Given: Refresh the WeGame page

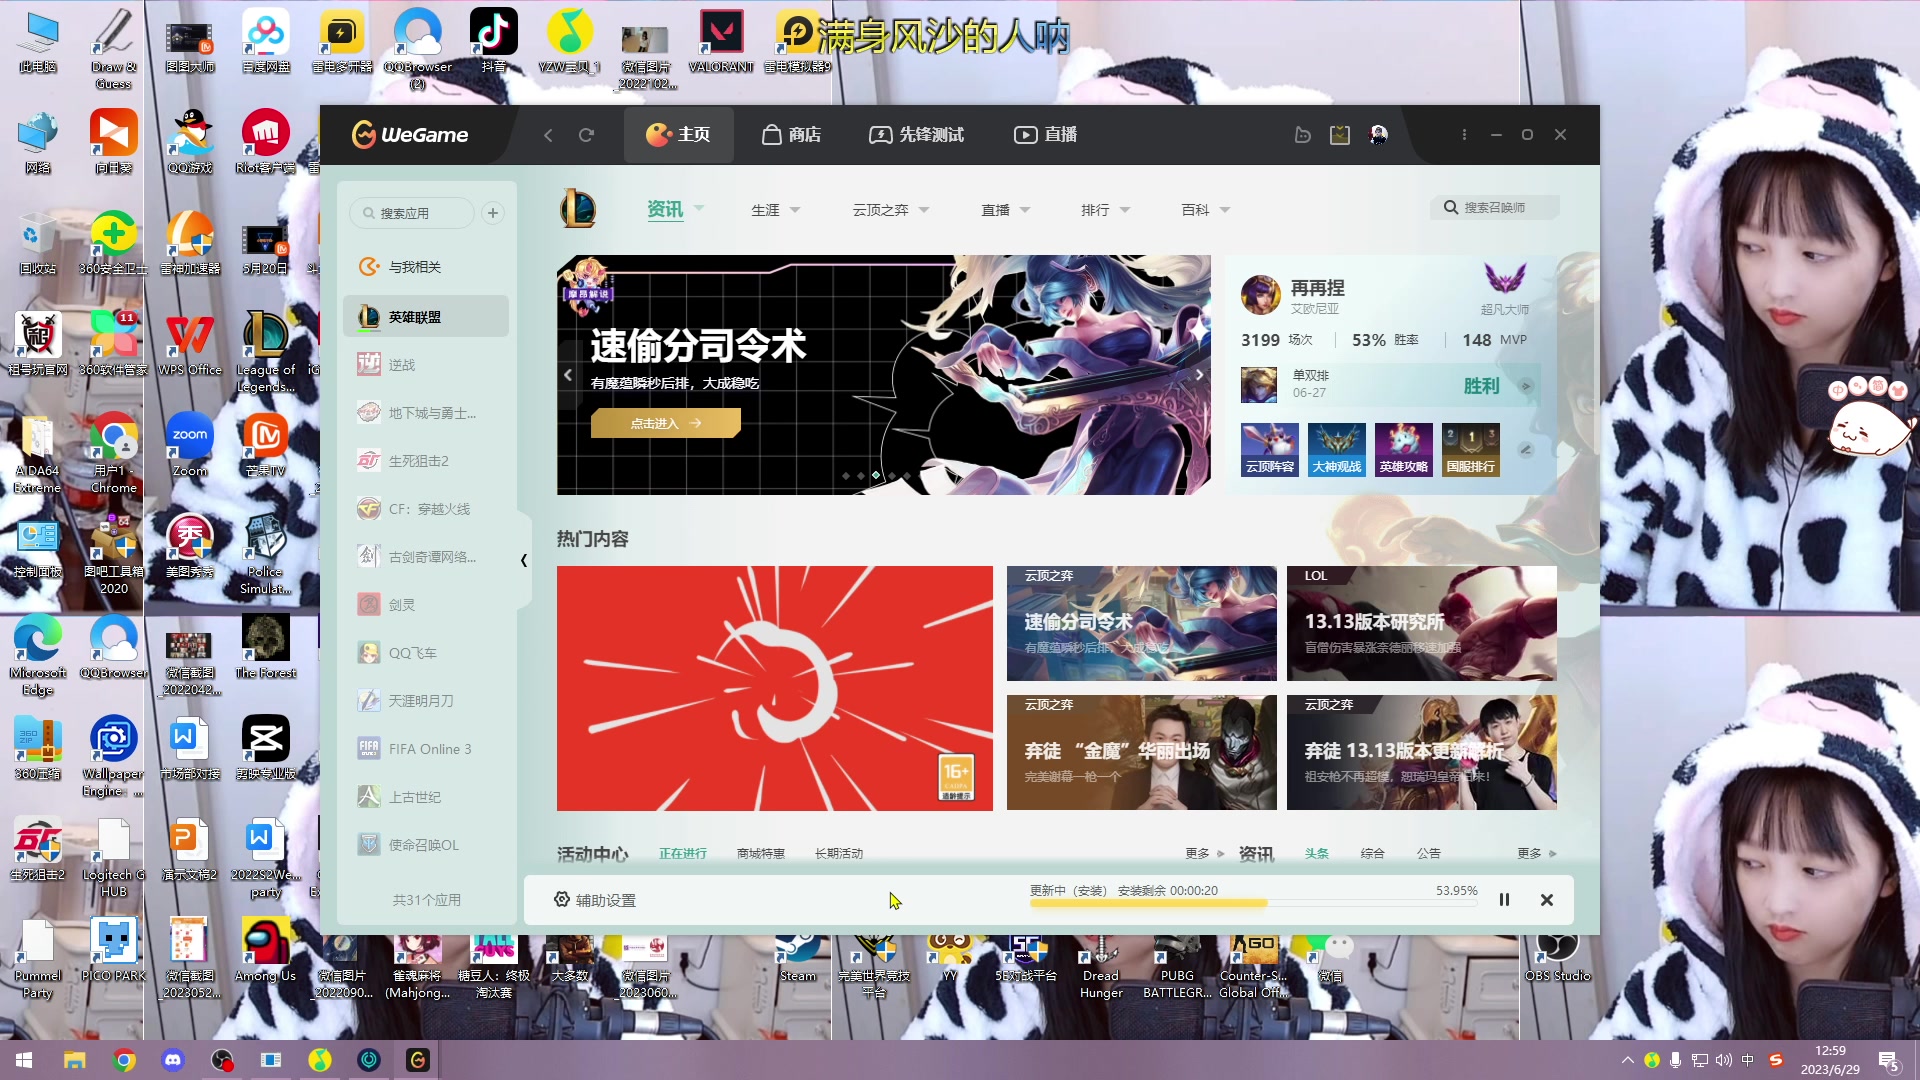Looking at the screenshot, I should (x=587, y=135).
